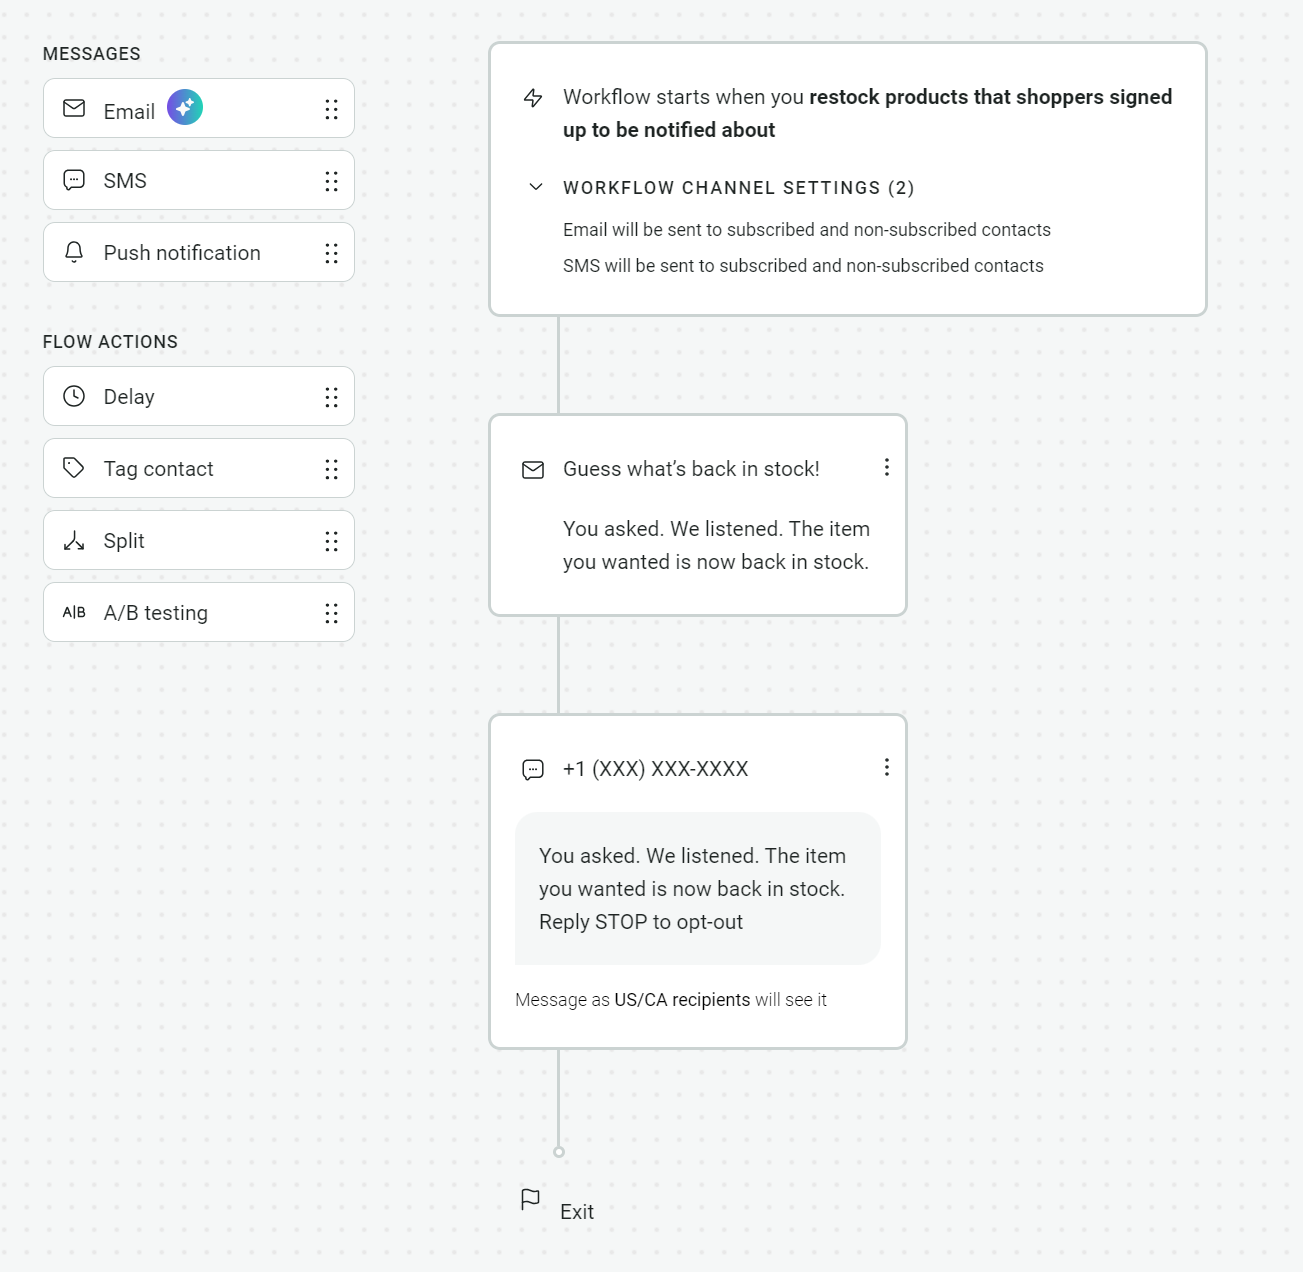Select the SMS node labeled +1 (XXX) XXX-XXXX
This screenshot has height=1272, width=1303.
point(697,880)
